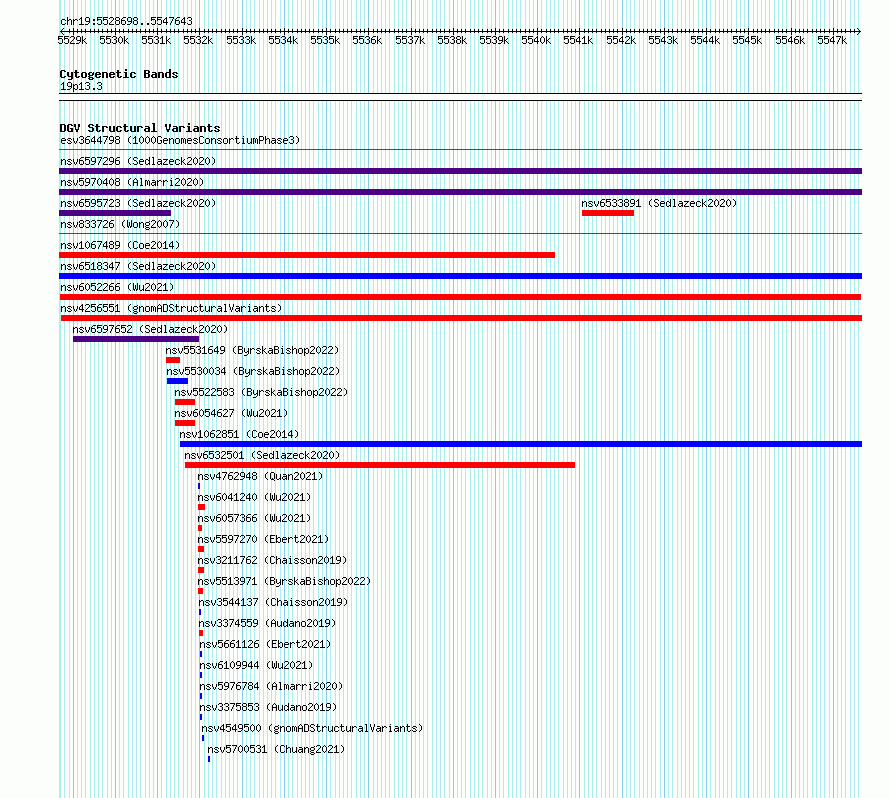890x798 pixels.
Task: Select the short purple bar under nsv6595723
Action: 115,213
